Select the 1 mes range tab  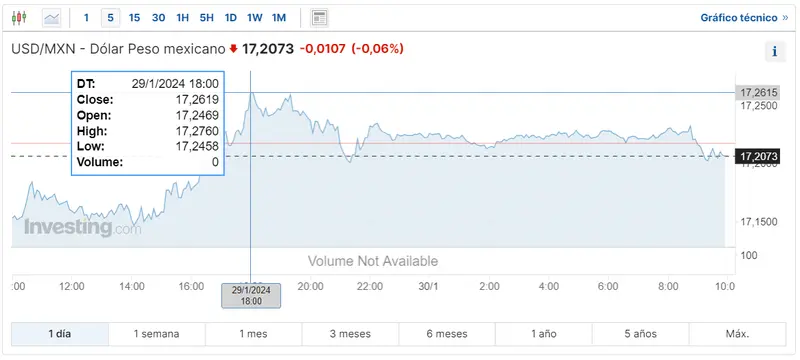click(x=254, y=335)
